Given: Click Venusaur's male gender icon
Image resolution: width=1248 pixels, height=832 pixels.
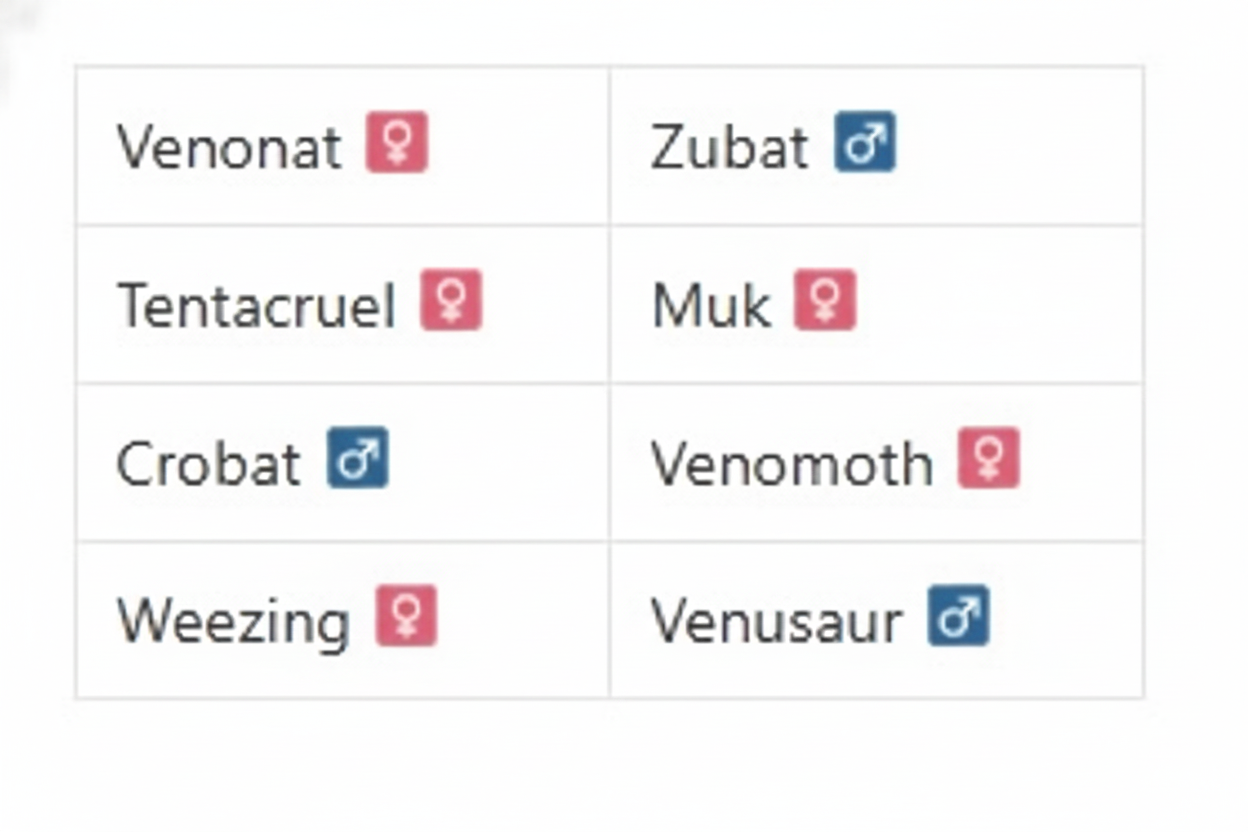Looking at the screenshot, I should pos(958,616).
